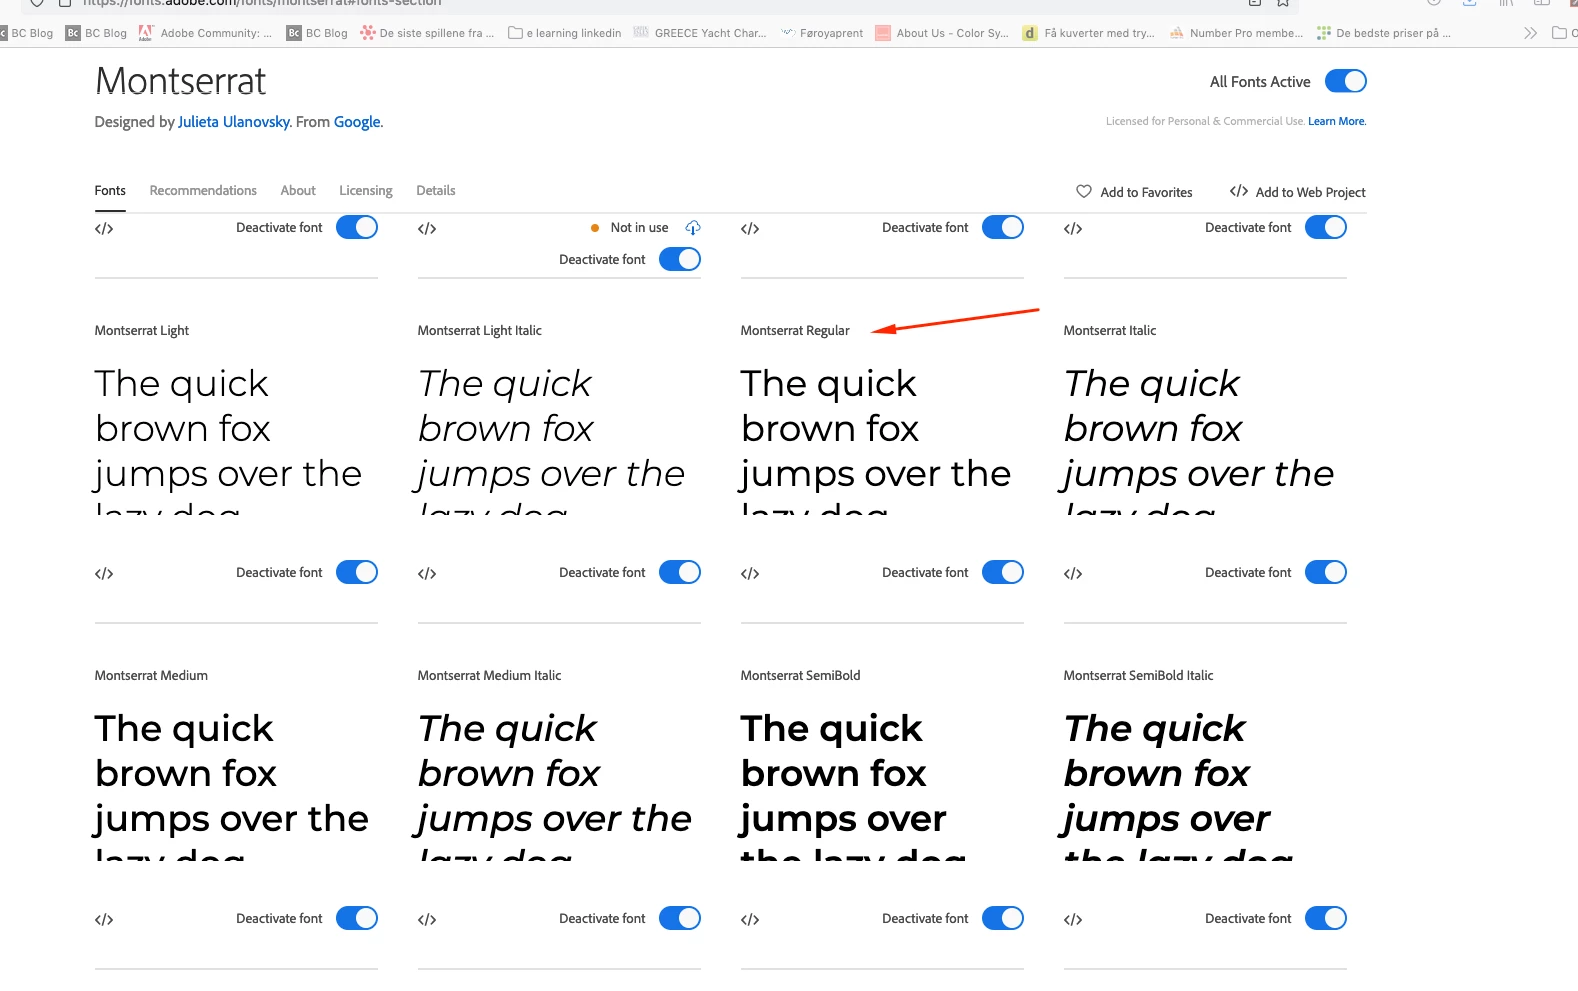This screenshot has height=991, width=1578.
Task: Show hidden bookmarks via the overflow chevron
Action: click(x=1530, y=33)
